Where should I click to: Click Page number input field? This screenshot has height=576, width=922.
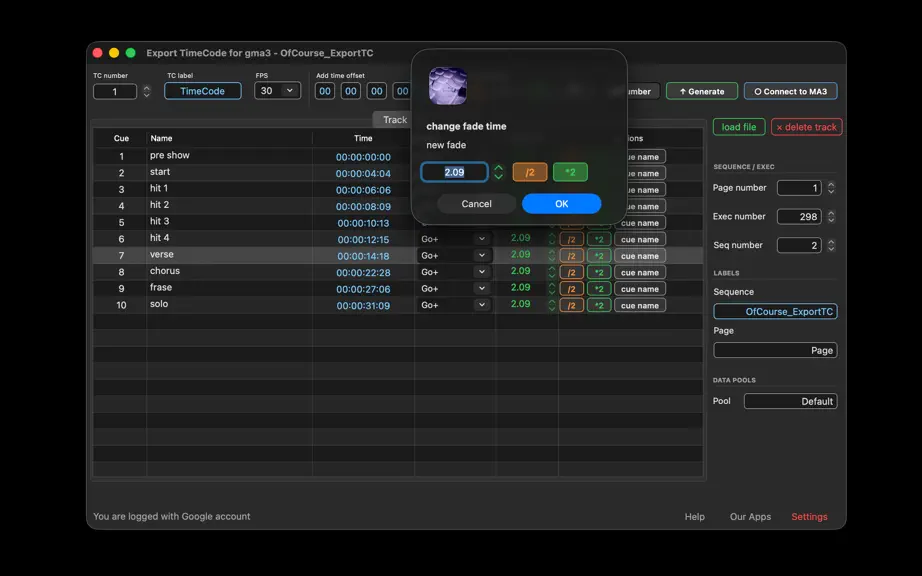[x=799, y=187]
